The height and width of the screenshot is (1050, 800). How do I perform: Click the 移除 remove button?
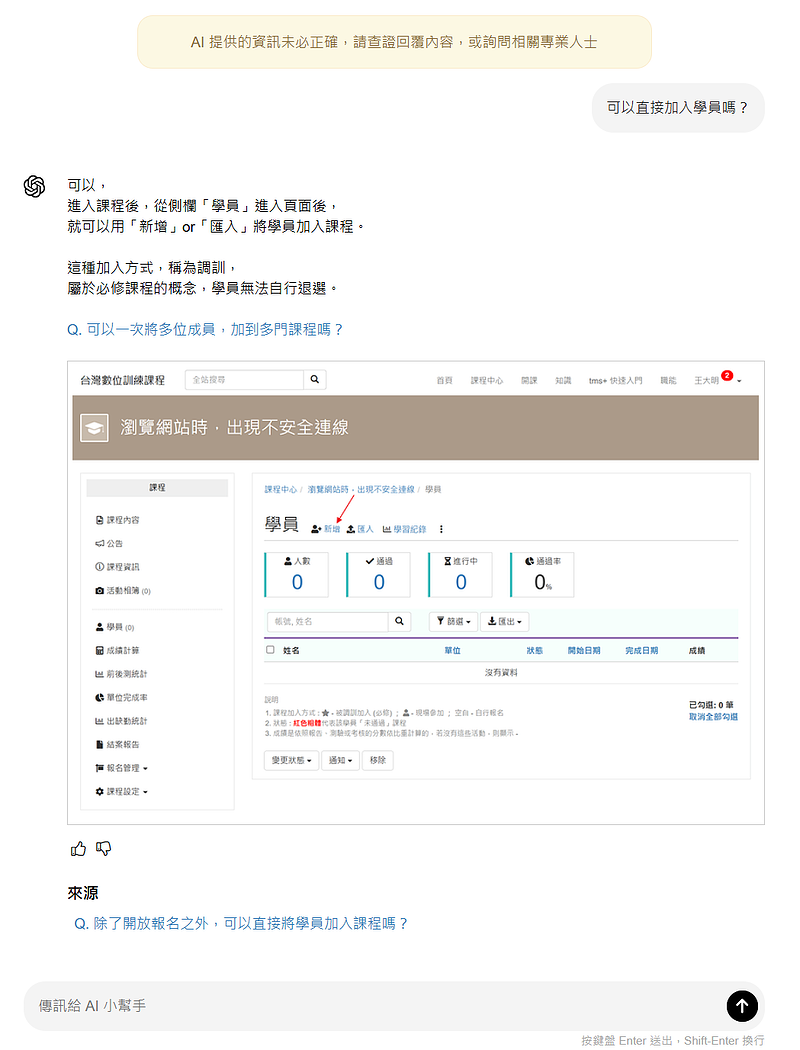click(377, 760)
